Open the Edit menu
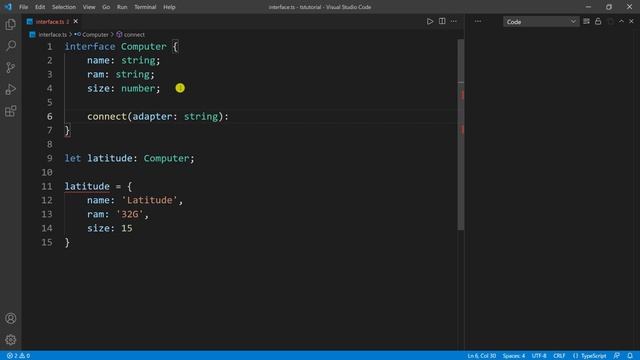640x360 pixels. 40,7
